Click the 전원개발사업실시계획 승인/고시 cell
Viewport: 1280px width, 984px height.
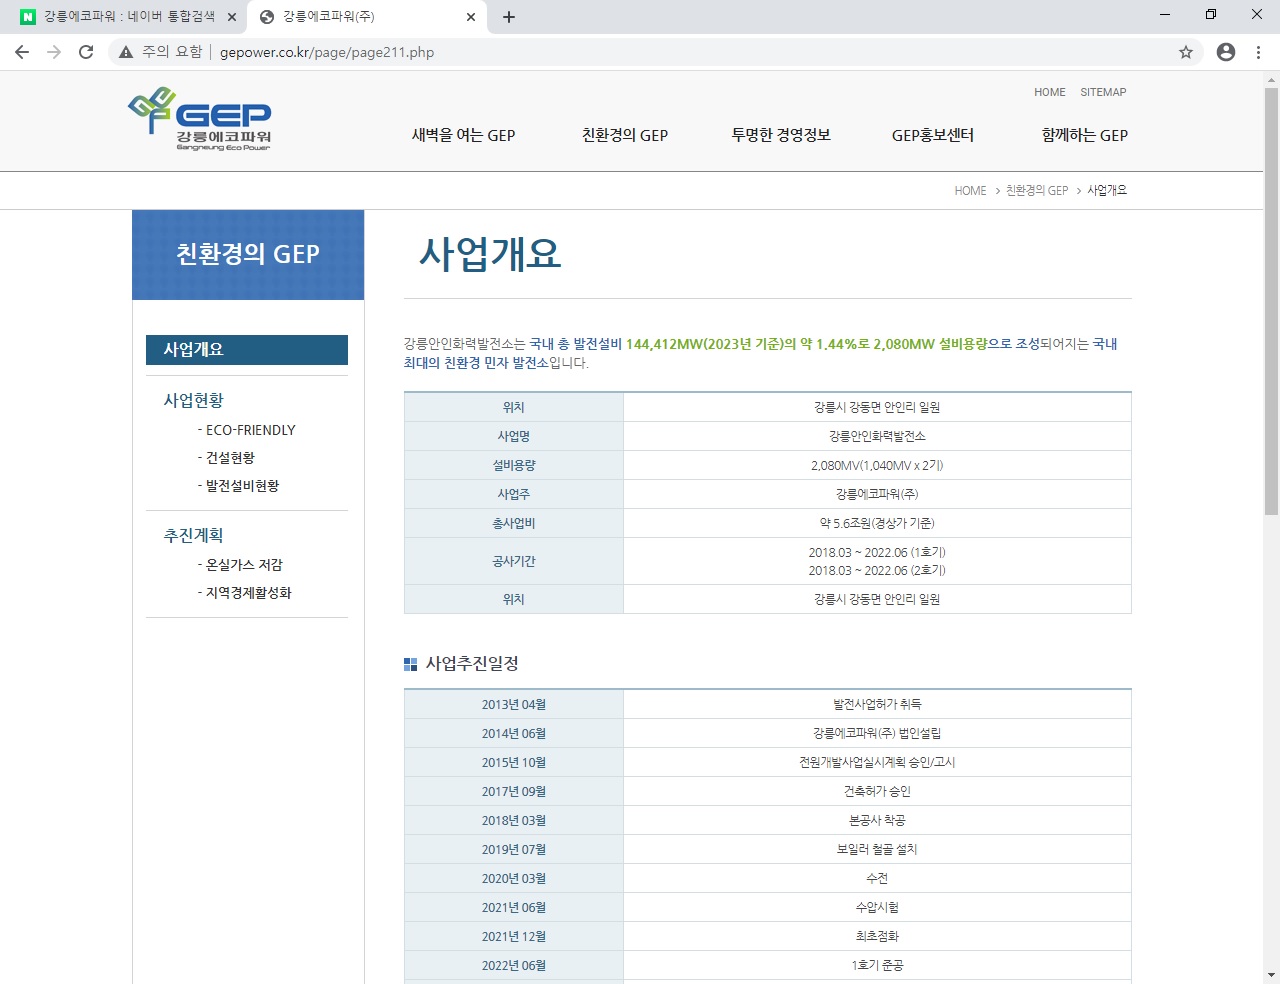[877, 762]
